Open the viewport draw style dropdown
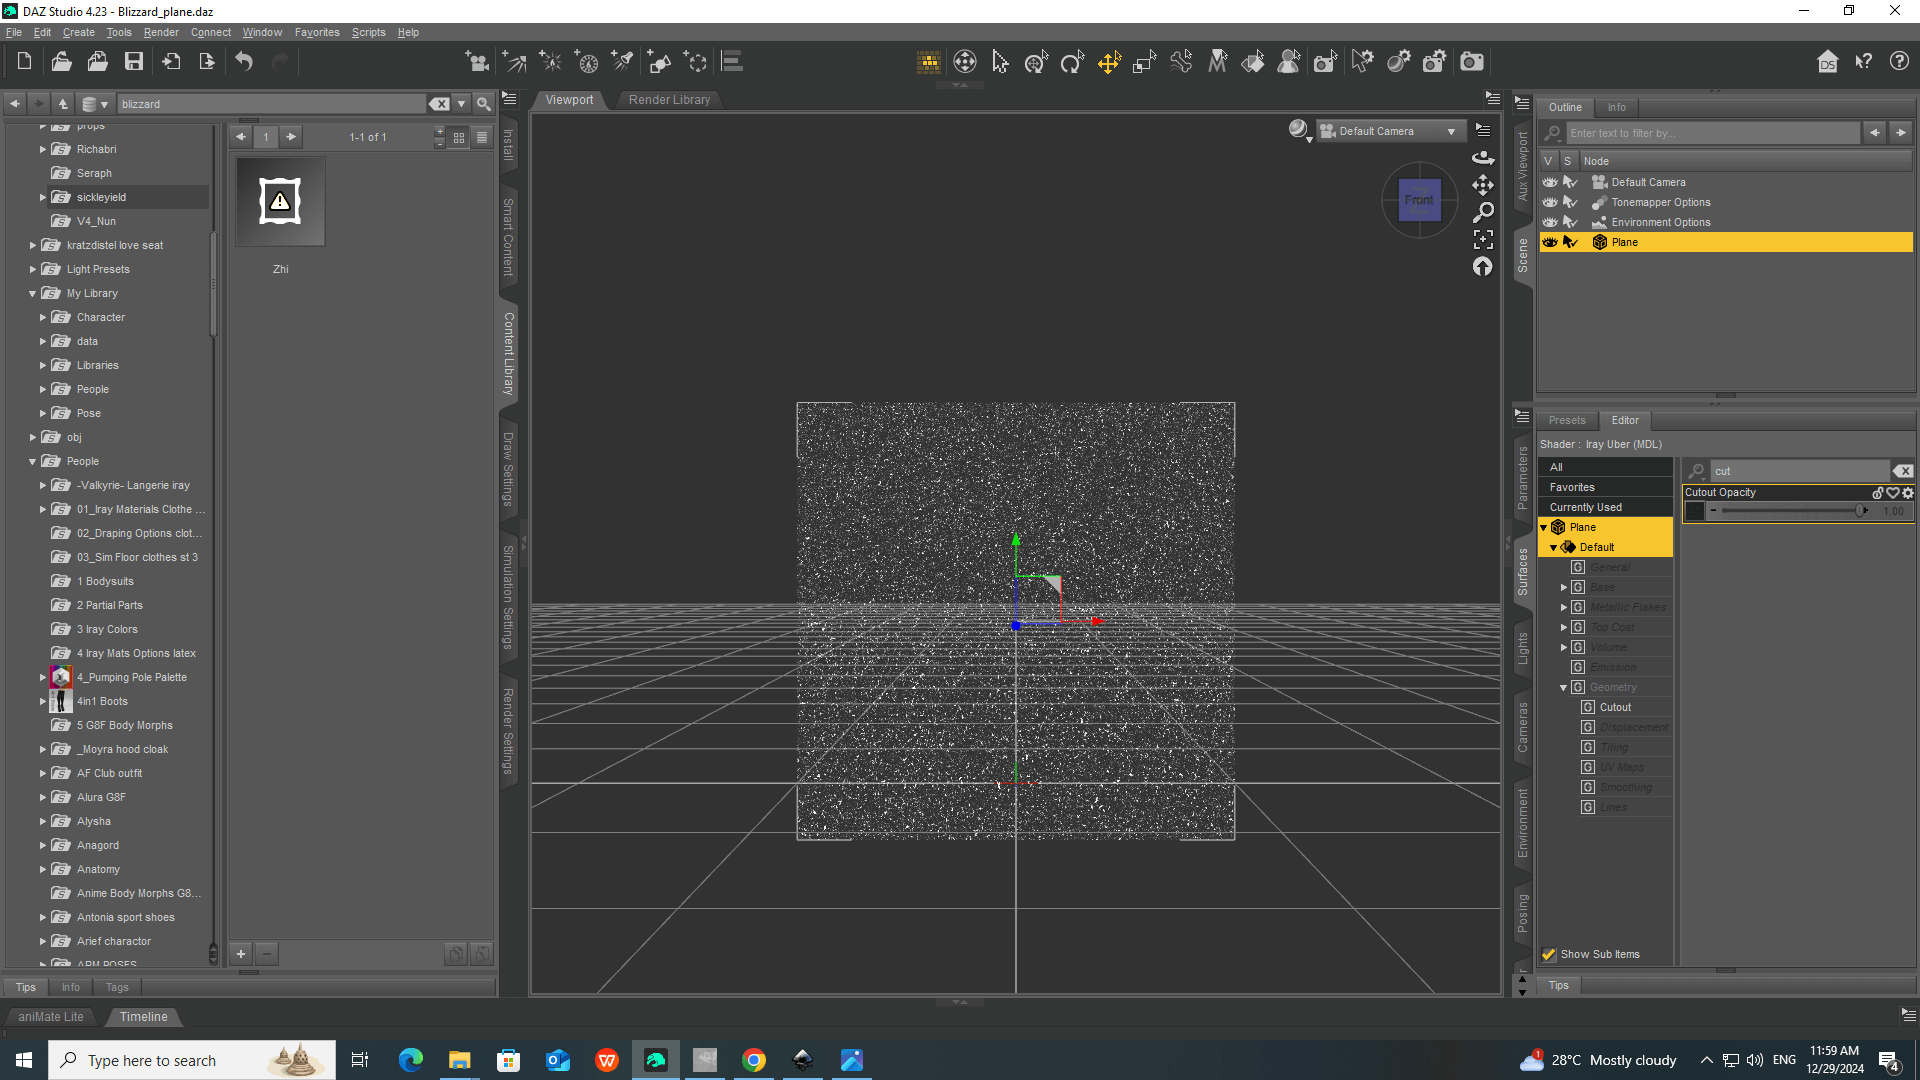Viewport: 1920px width, 1080px height. pyautogui.click(x=1299, y=131)
